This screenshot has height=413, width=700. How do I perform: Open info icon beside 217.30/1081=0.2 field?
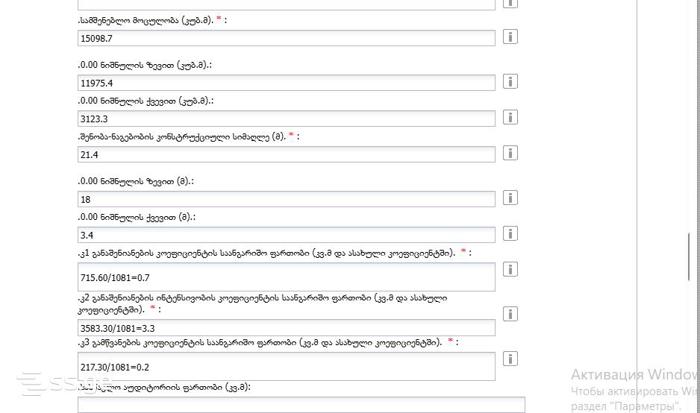510,359
